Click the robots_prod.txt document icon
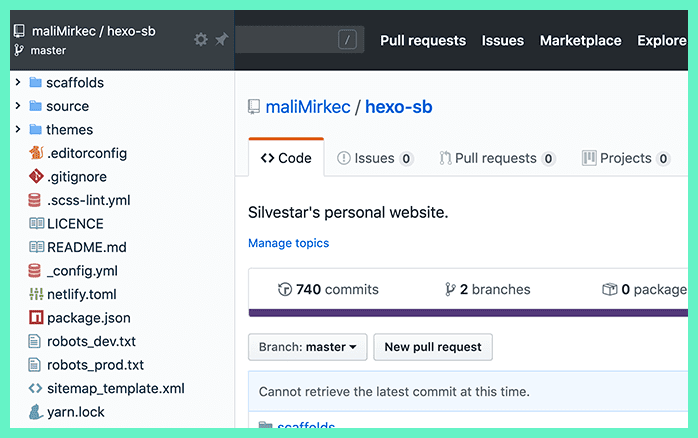Viewport: 698px width, 438px height. click(x=34, y=365)
